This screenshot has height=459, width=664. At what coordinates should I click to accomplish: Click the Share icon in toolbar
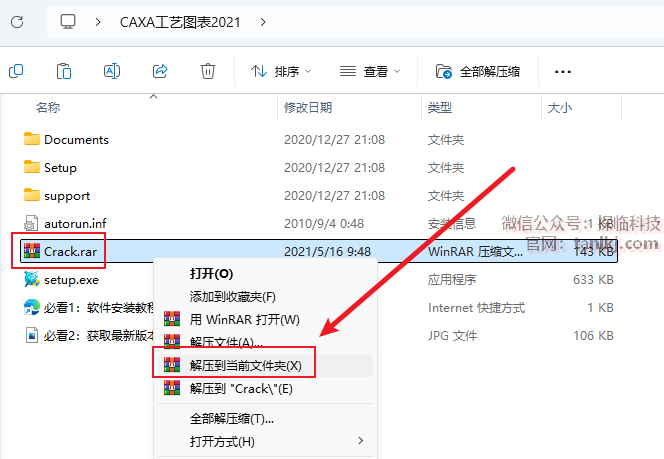(x=160, y=71)
